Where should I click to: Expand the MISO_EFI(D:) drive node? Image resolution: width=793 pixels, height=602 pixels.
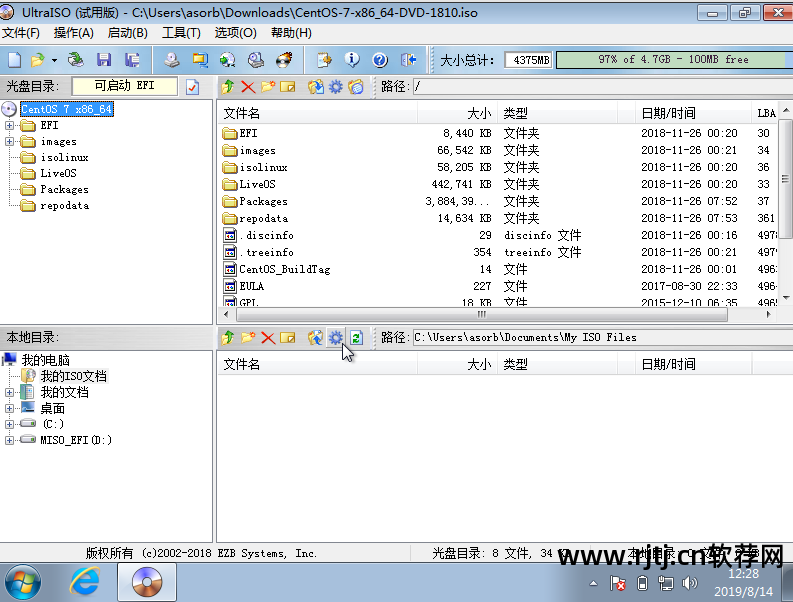(x=10, y=440)
